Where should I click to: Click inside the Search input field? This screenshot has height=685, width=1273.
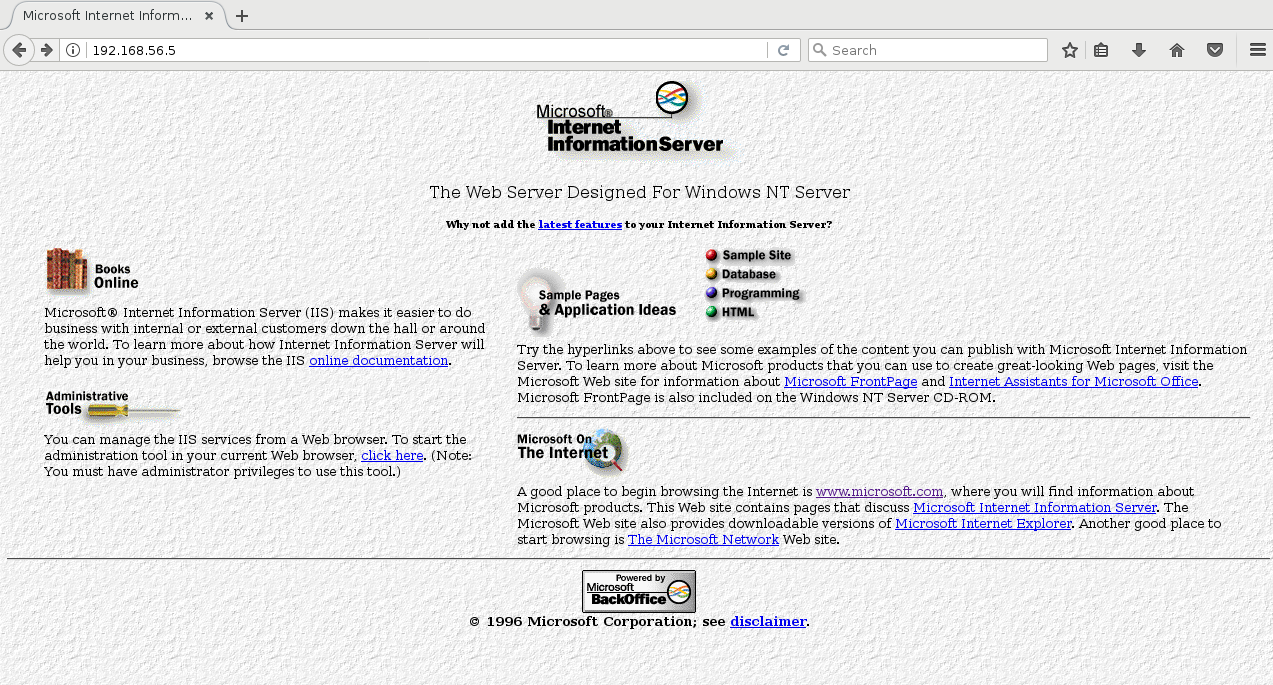(927, 49)
